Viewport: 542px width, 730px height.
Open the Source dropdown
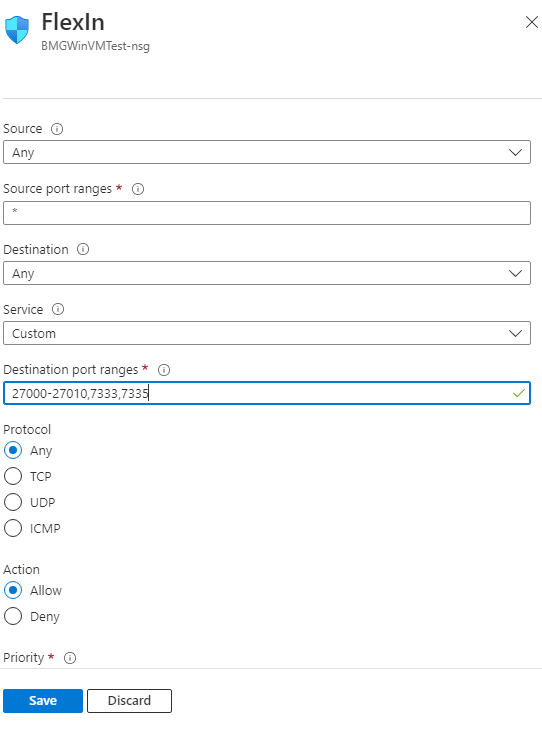coord(267,152)
